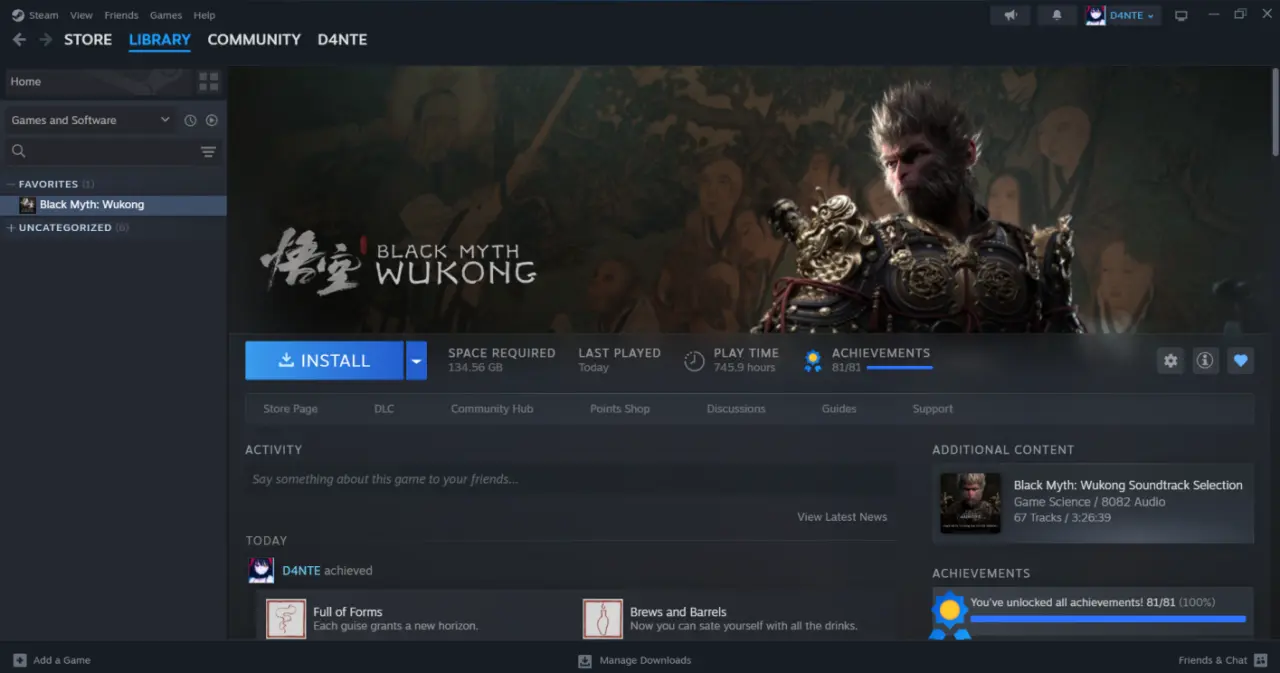
Task: Open the D4NTE profile tab
Action: tap(342, 39)
